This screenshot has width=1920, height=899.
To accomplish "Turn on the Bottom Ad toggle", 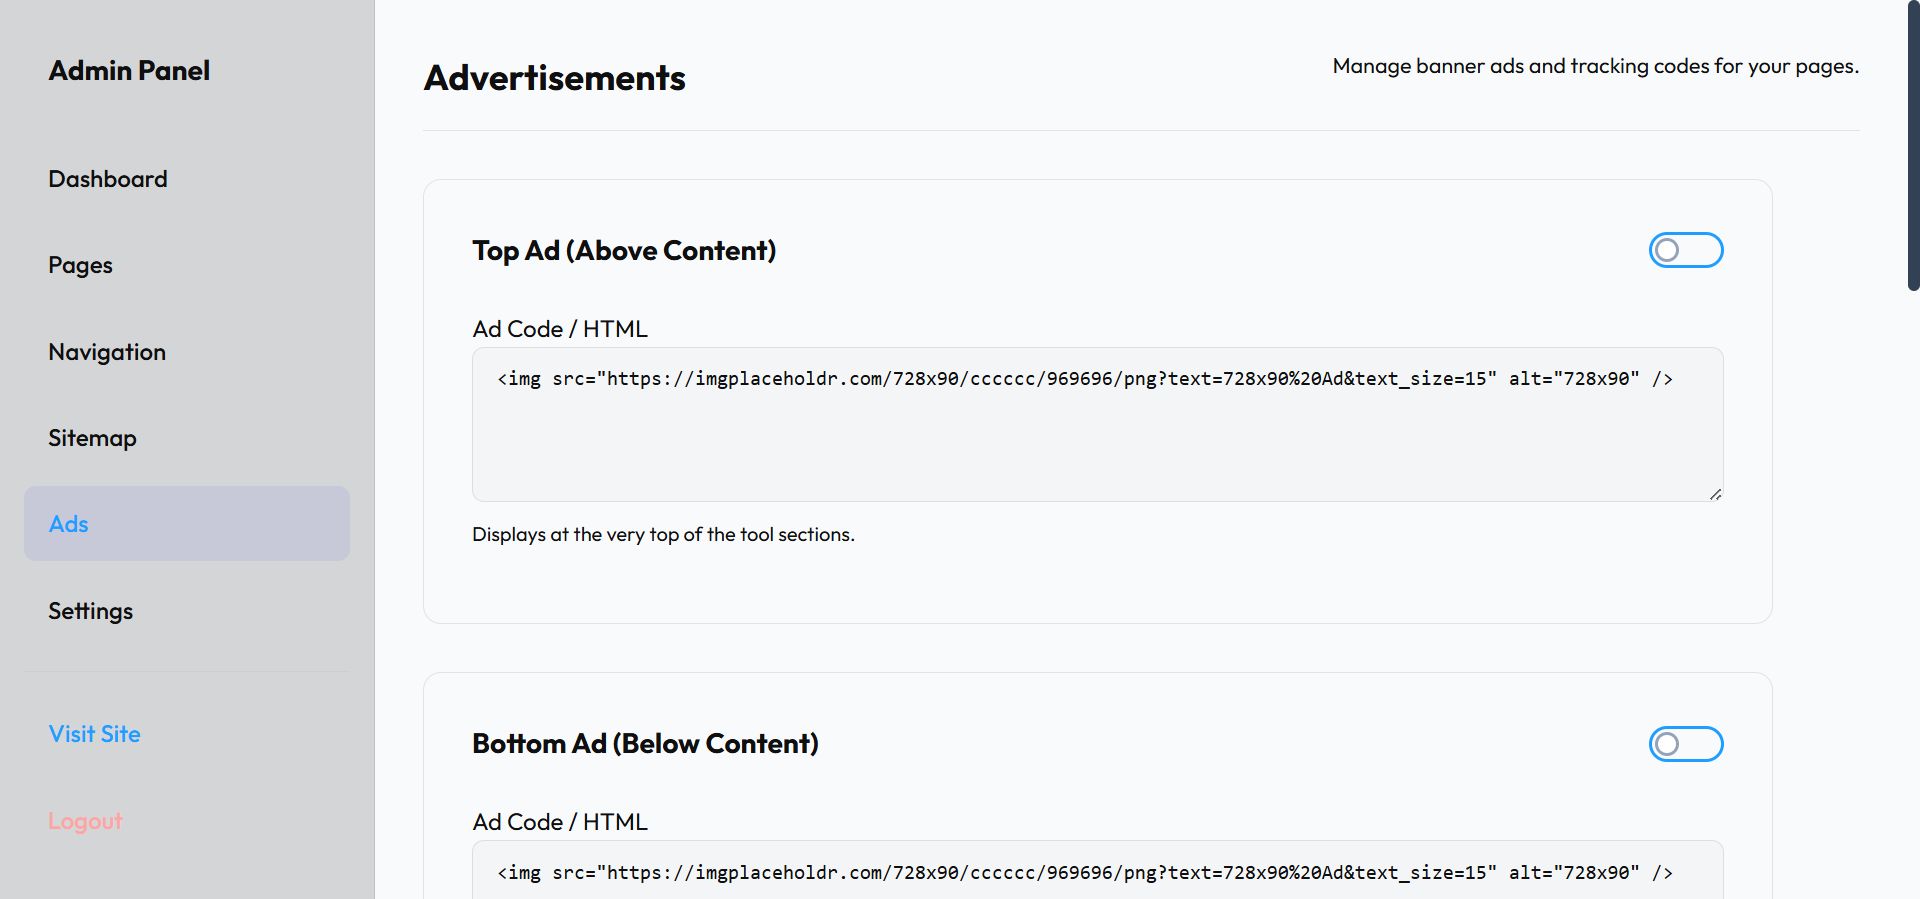I will point(1685,744).
